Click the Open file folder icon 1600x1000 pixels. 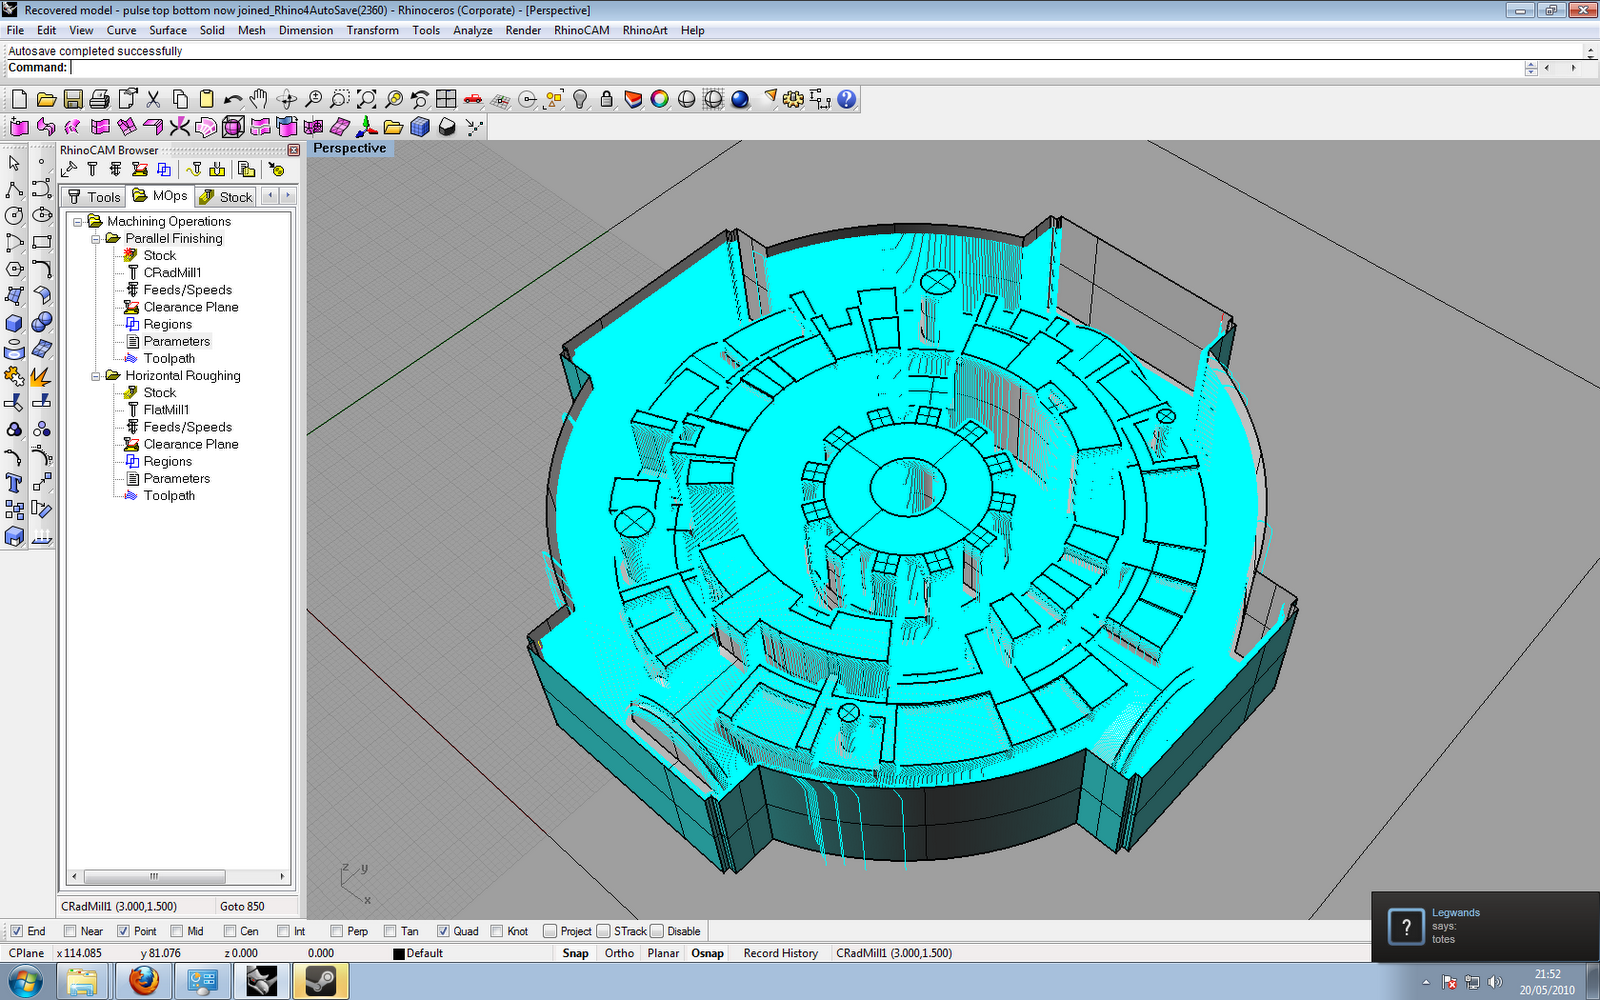click(x=46, y=99)
